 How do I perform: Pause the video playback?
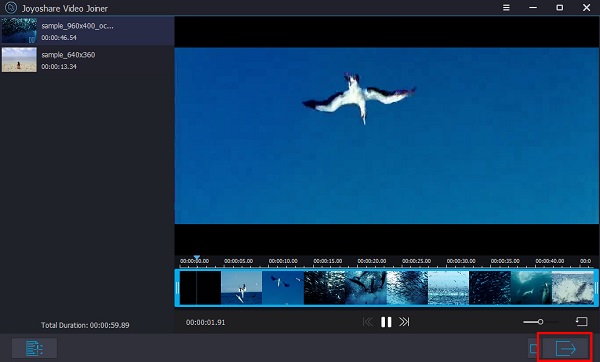[386, 322]
